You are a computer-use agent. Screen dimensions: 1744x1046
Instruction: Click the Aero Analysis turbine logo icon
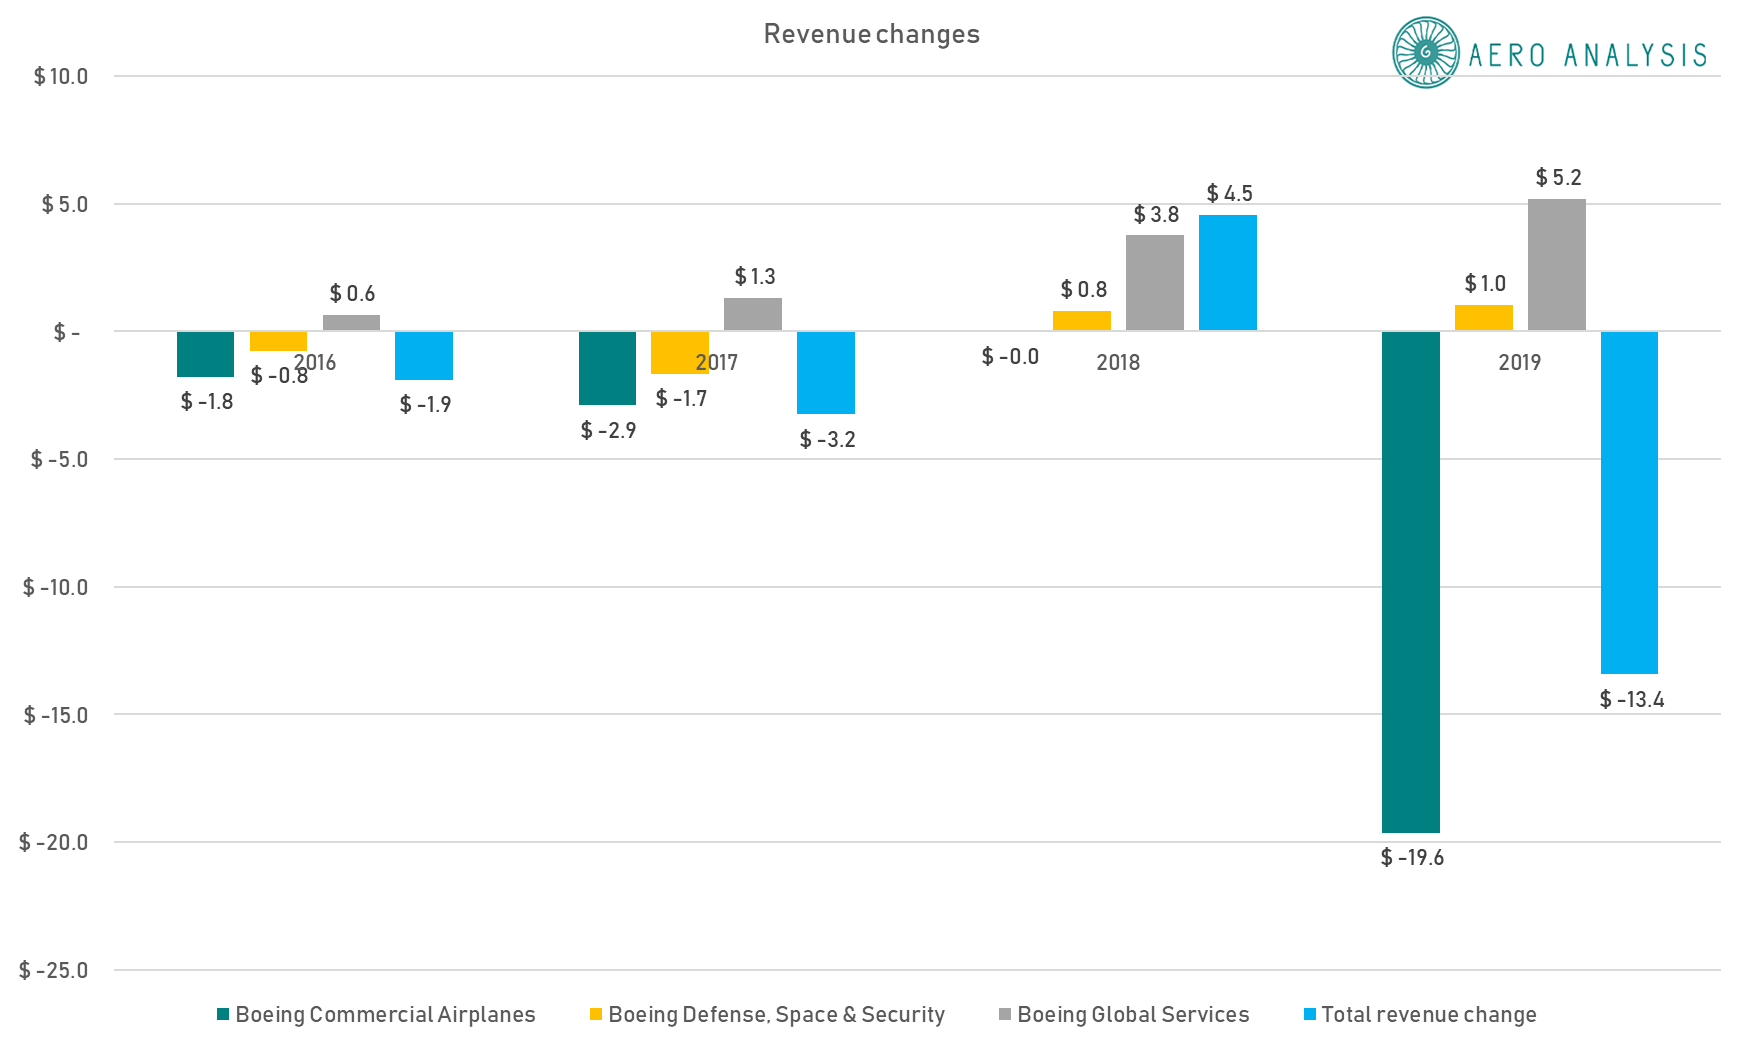[1426, 52]
